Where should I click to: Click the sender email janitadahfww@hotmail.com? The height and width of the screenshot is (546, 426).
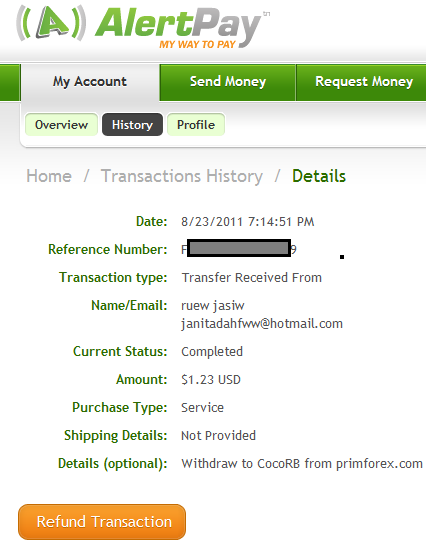coord(262,324)
